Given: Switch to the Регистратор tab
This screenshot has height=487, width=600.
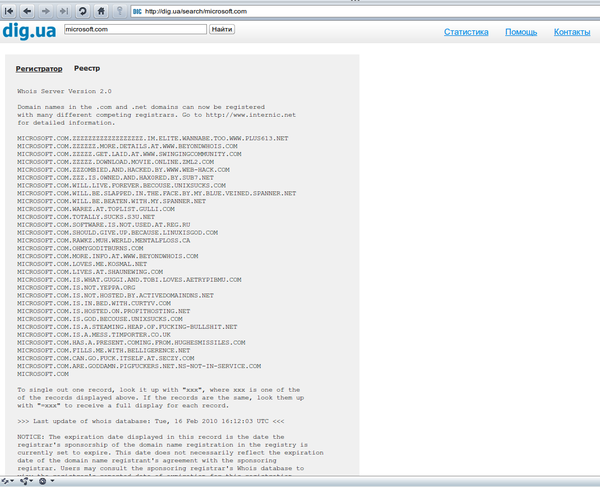Looking at the screenshot, I should coord(39,69).
